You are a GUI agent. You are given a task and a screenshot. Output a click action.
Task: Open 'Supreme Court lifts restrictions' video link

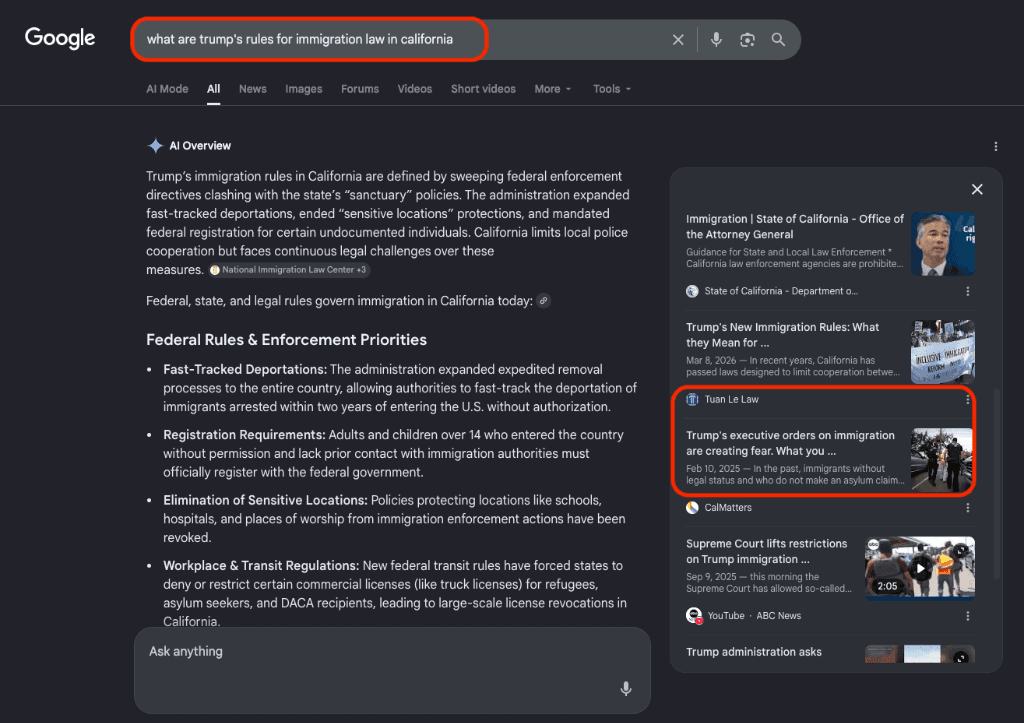pos(767,551)
